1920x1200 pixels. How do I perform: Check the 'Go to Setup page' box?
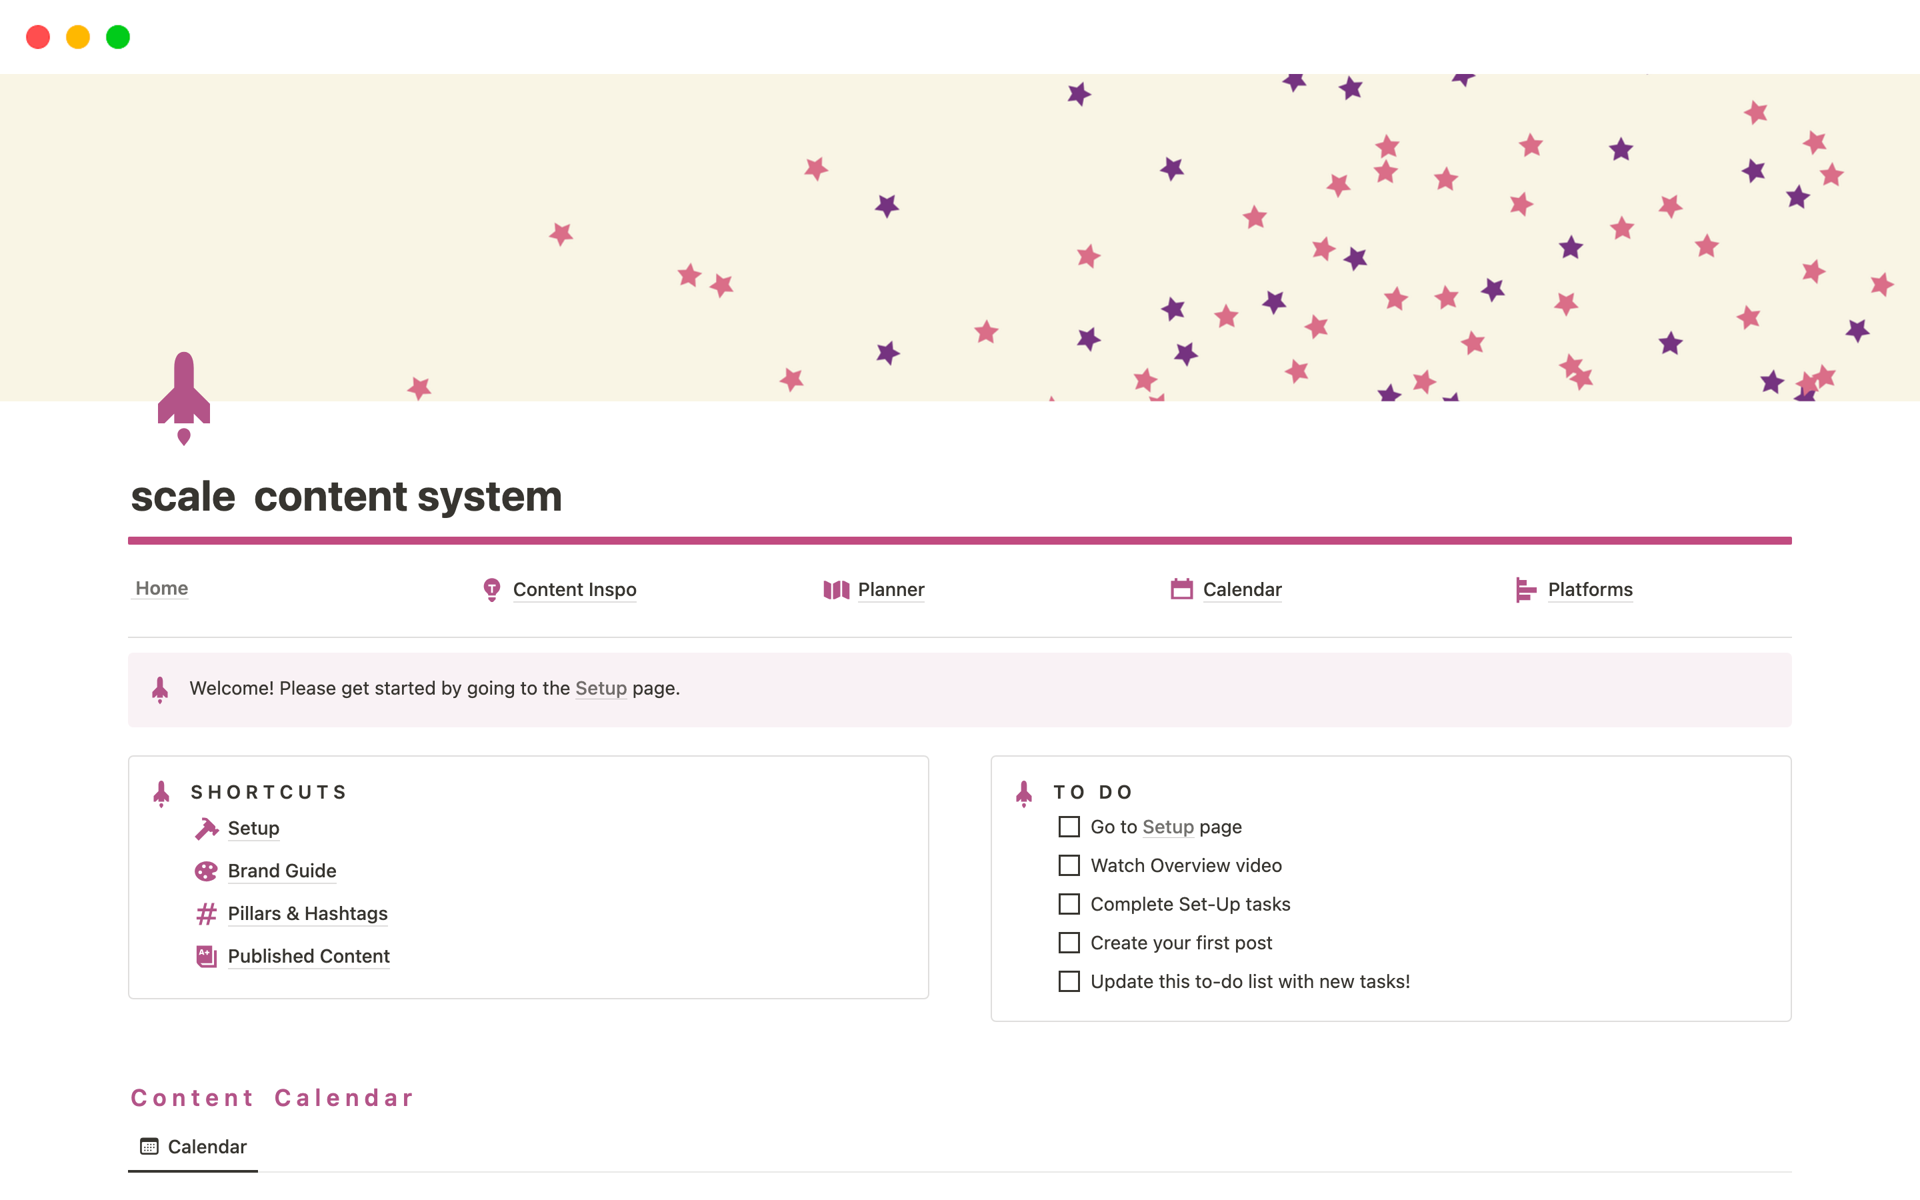tap(1069, 827)
